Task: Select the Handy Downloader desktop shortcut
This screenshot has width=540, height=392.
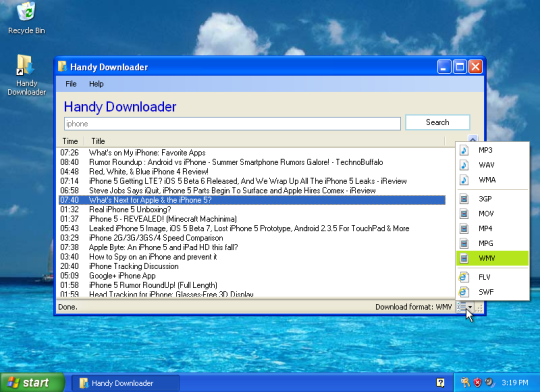Action: [27, 75]
